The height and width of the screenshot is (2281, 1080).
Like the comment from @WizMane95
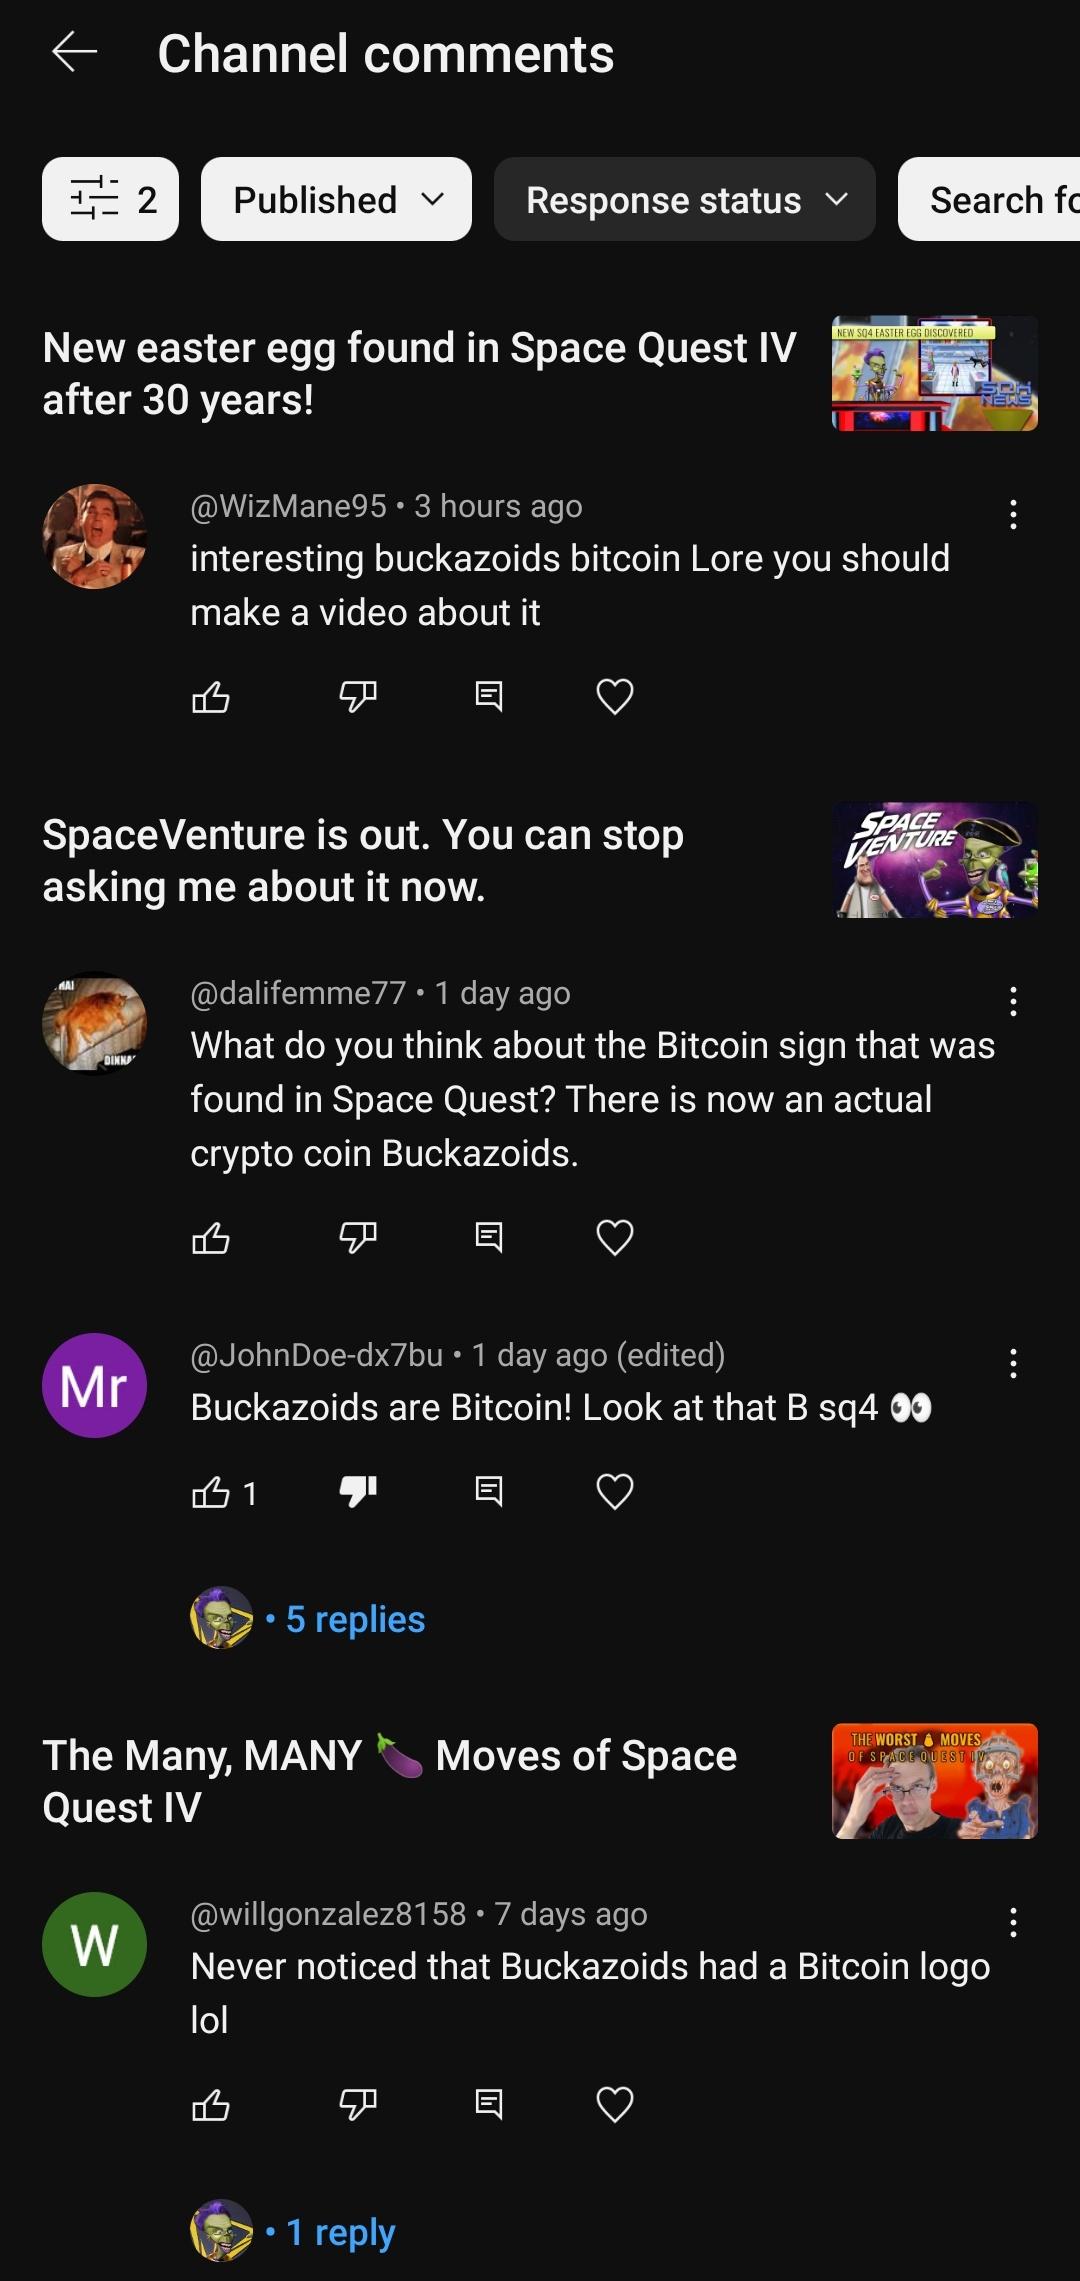(211, 696)
